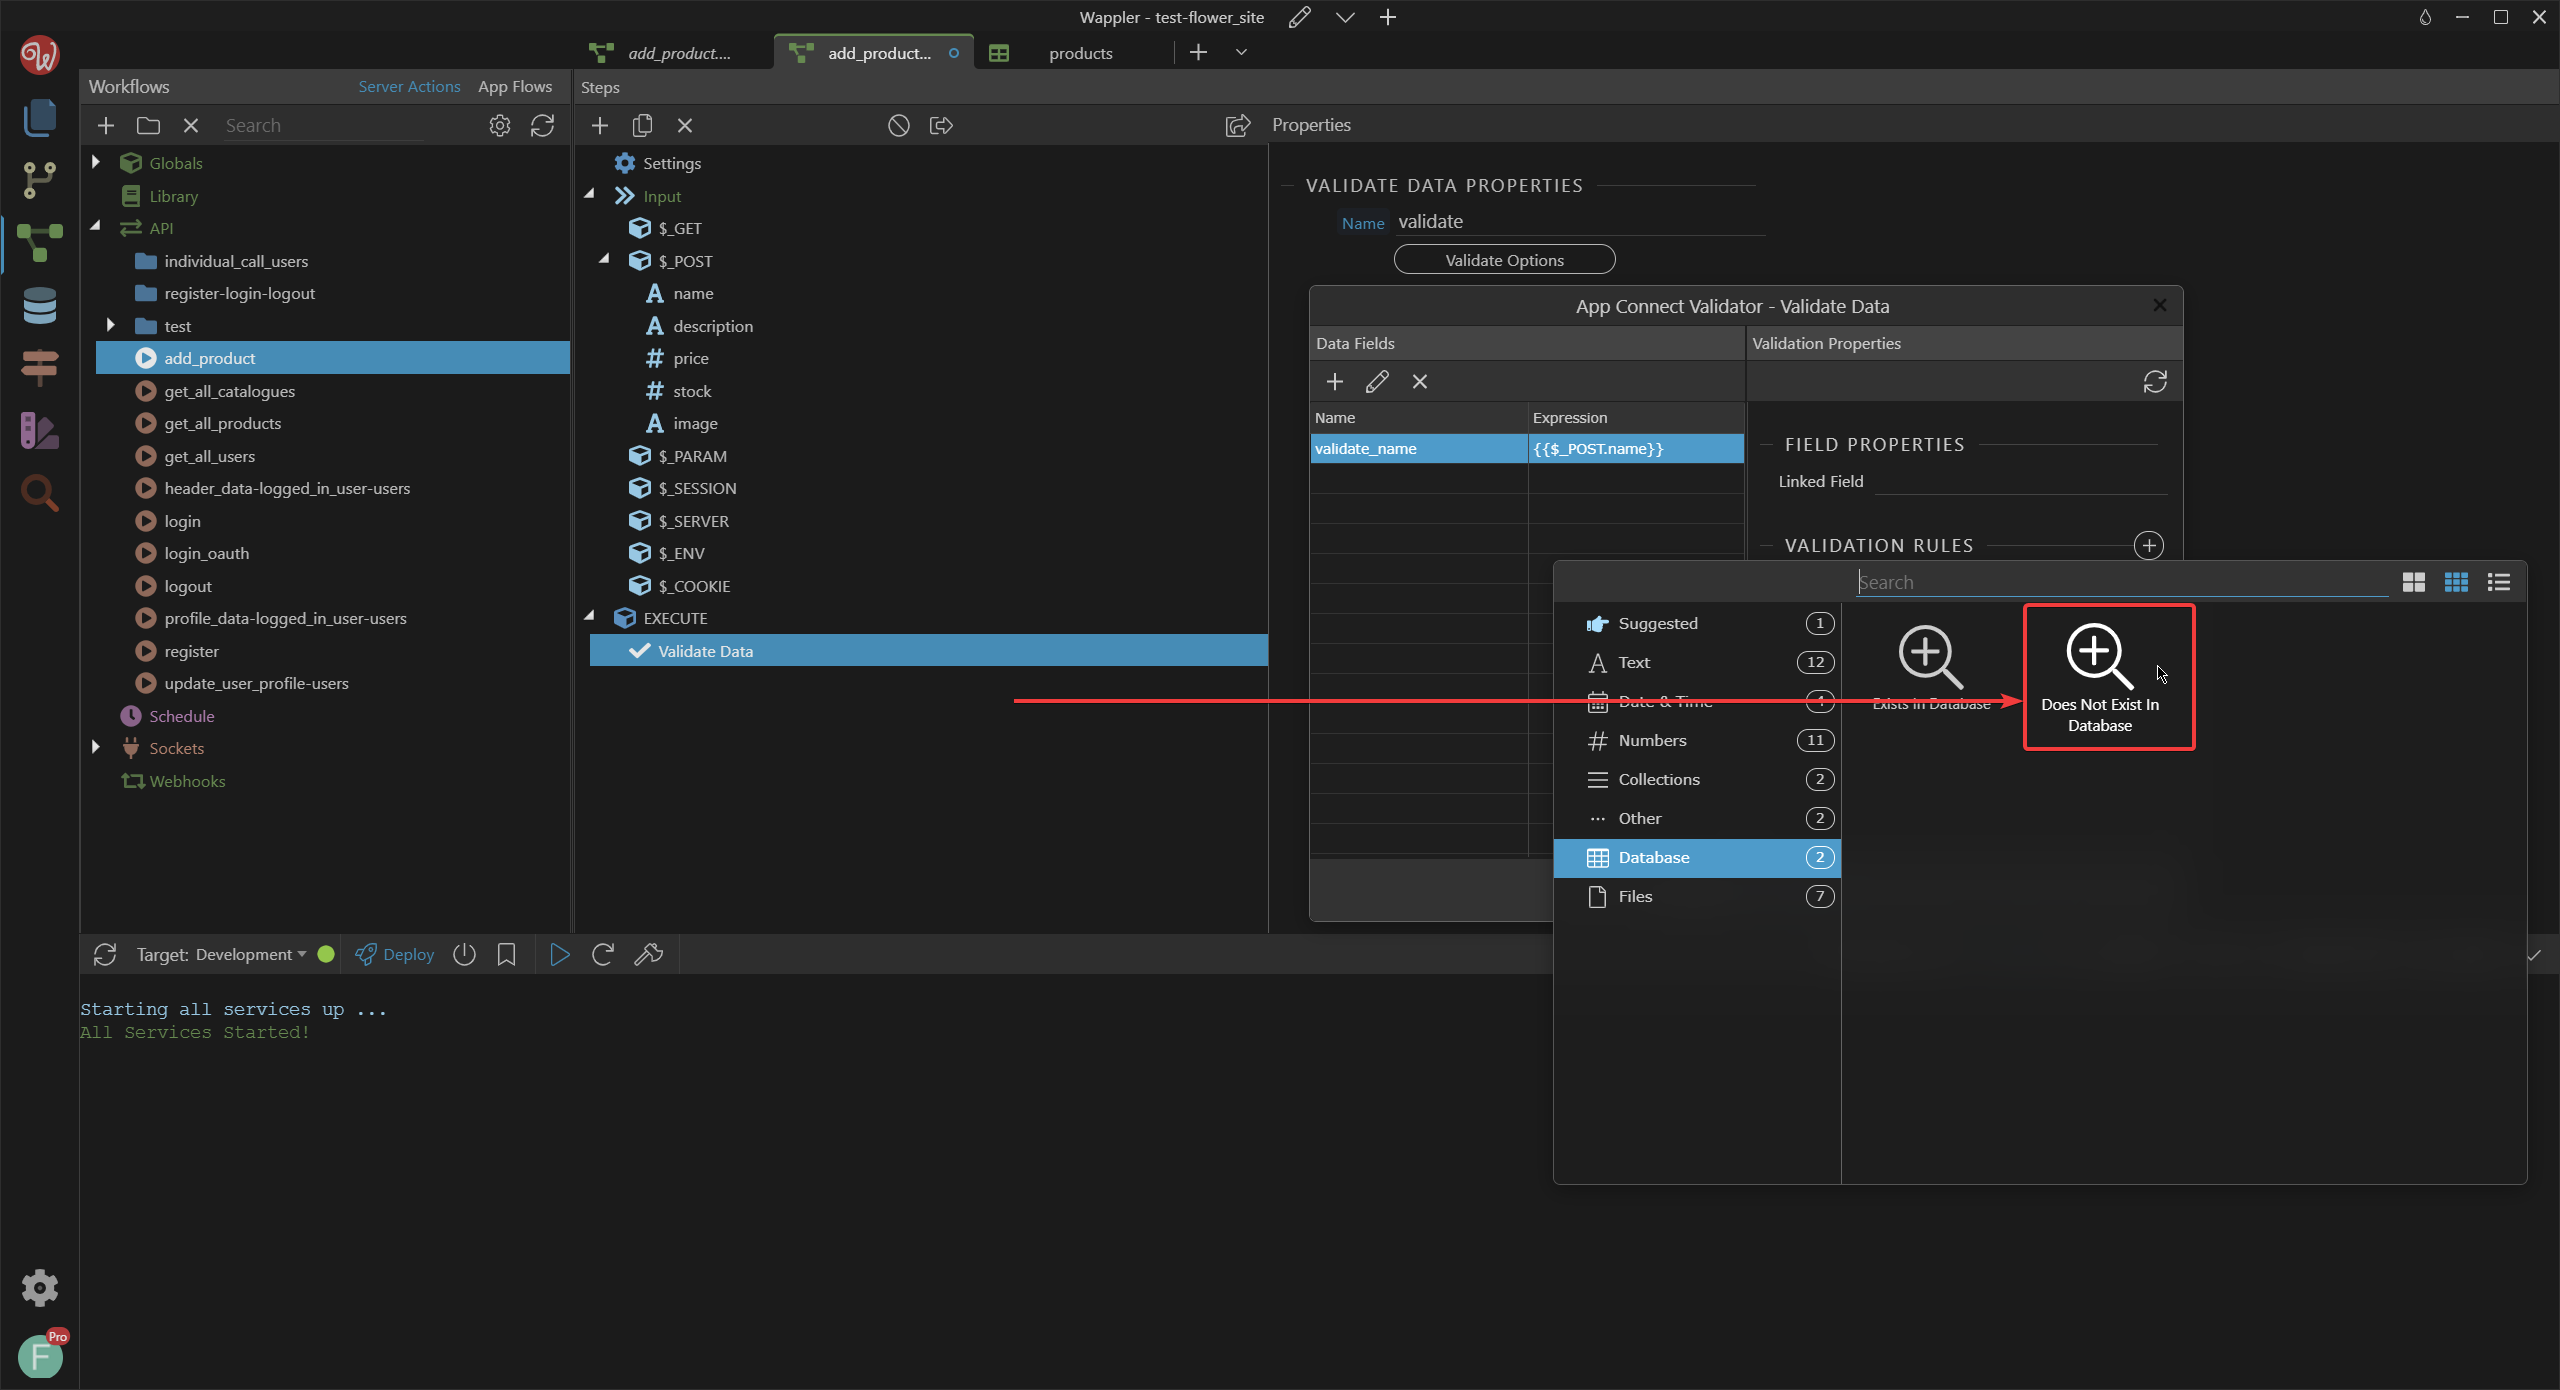Click output arrow icon in Steps toolbar
Screen dimensions: 2560x1390
(x=941, y=125)
